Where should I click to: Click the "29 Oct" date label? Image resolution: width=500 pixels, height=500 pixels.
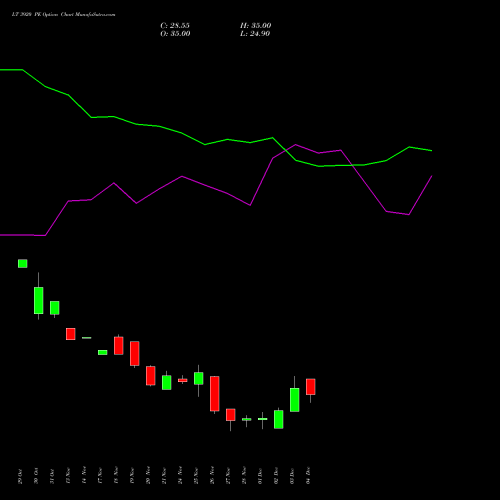(x=20, y=476)
